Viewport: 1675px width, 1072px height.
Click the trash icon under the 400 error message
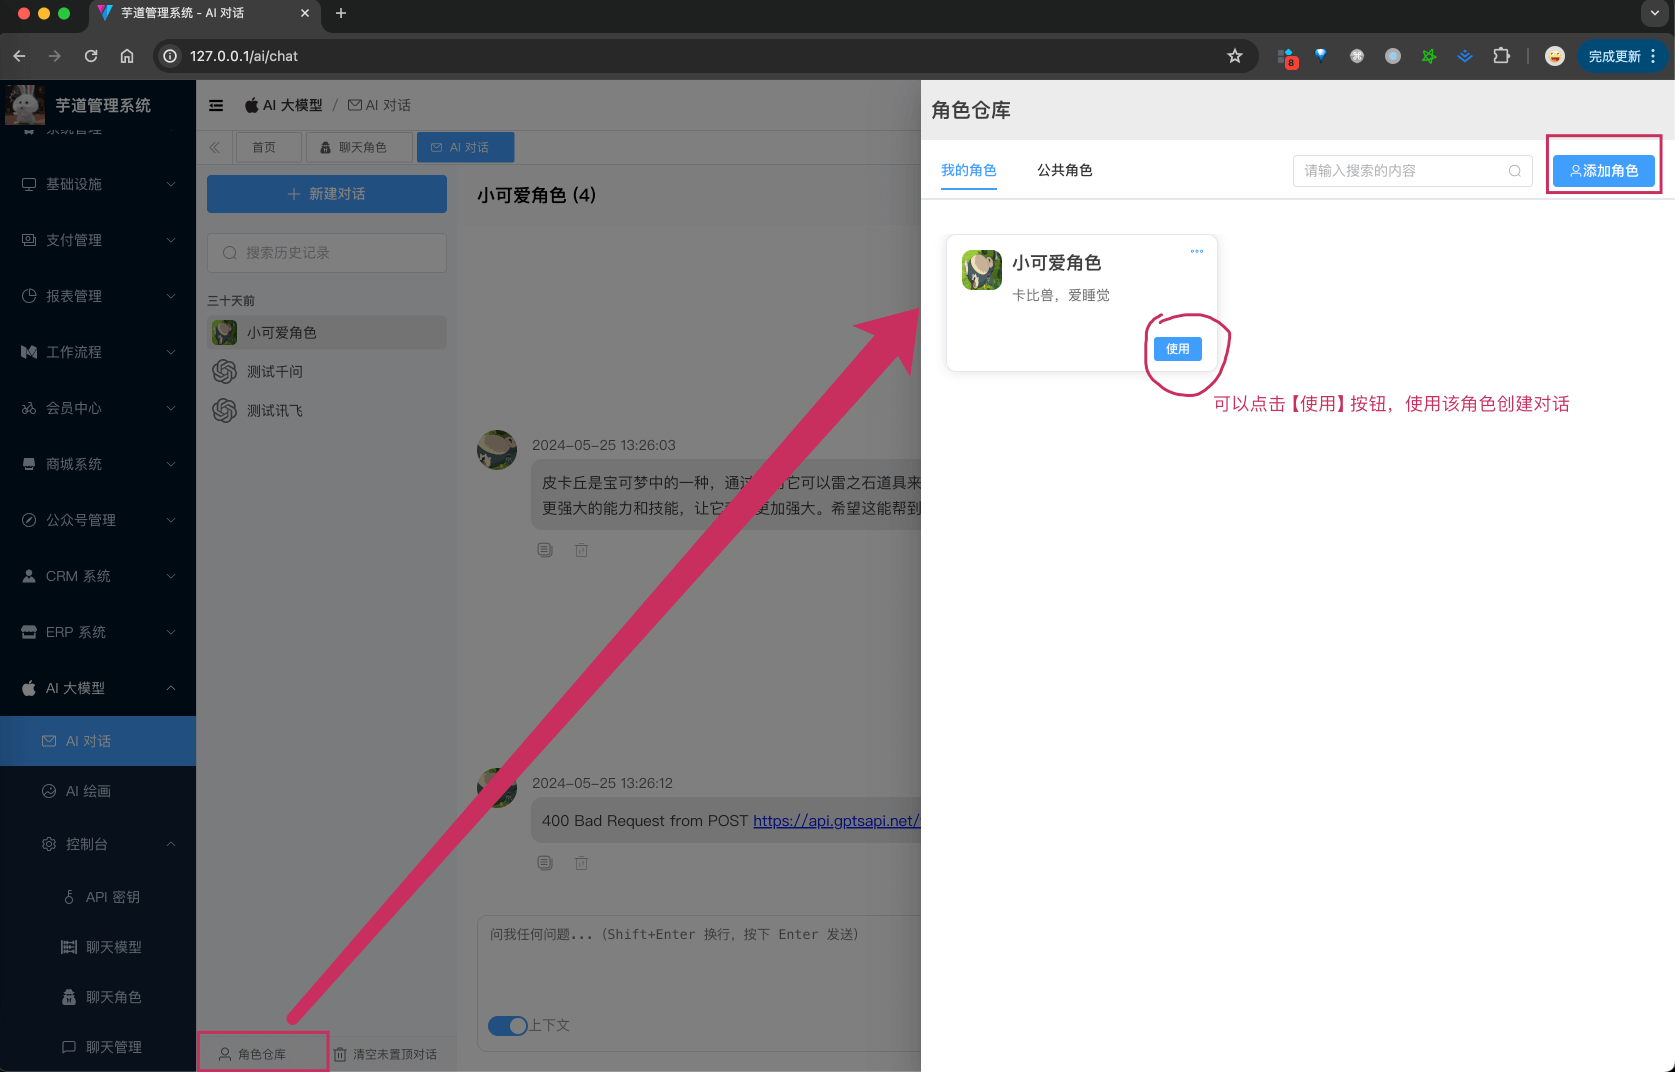click(581, 863)
